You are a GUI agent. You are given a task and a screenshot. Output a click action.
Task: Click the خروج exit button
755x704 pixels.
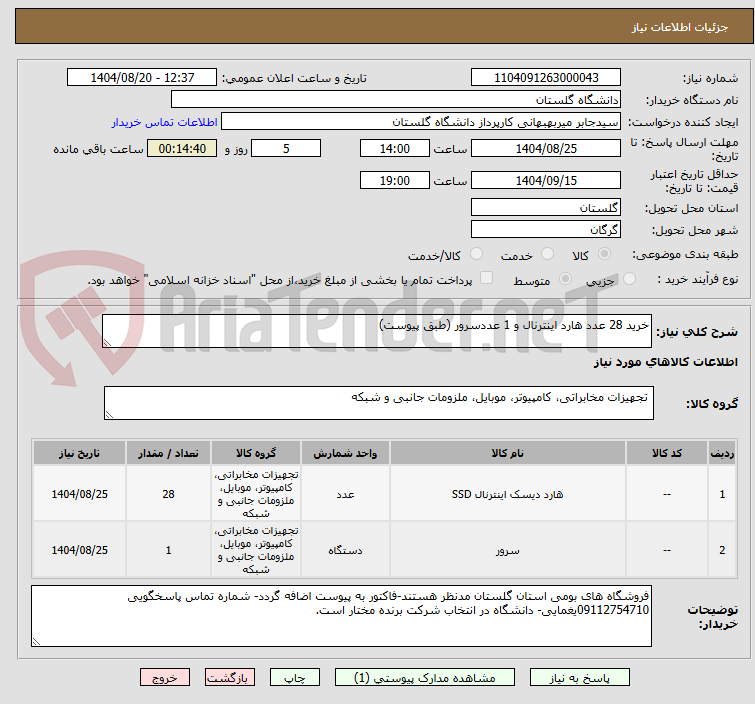[x=165, y=678]
